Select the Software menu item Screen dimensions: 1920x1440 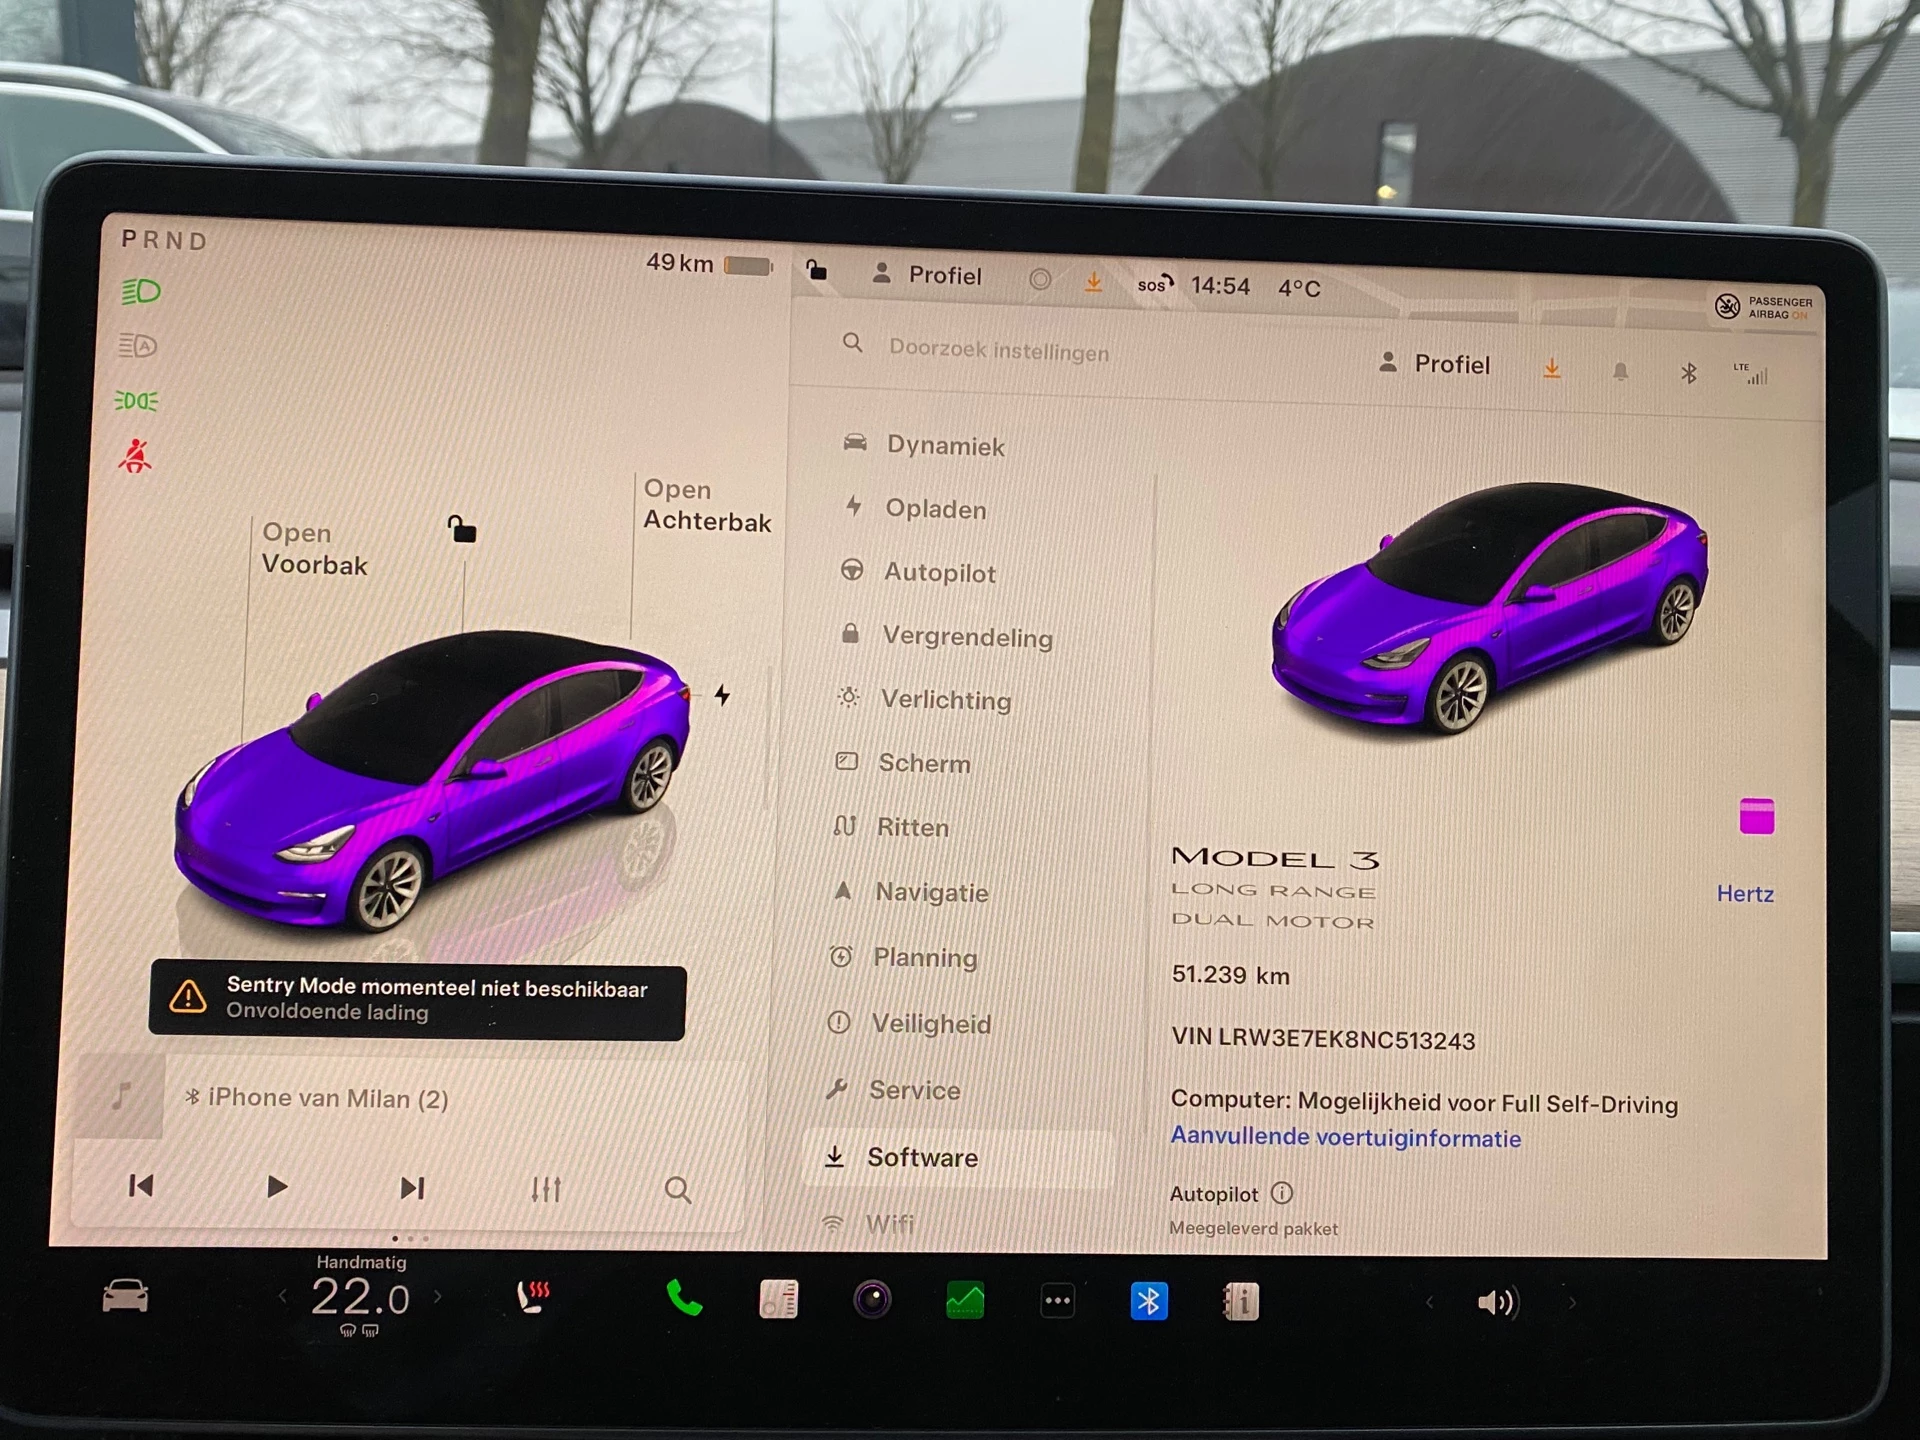(958, 1158)
